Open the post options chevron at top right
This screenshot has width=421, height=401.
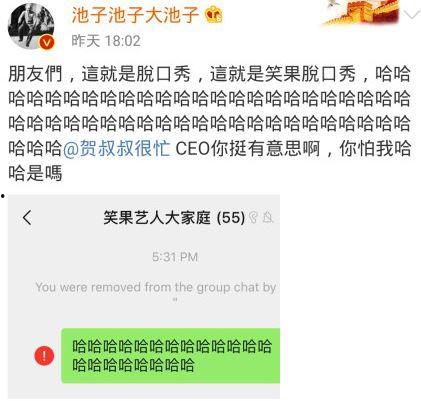coord(412,15)
